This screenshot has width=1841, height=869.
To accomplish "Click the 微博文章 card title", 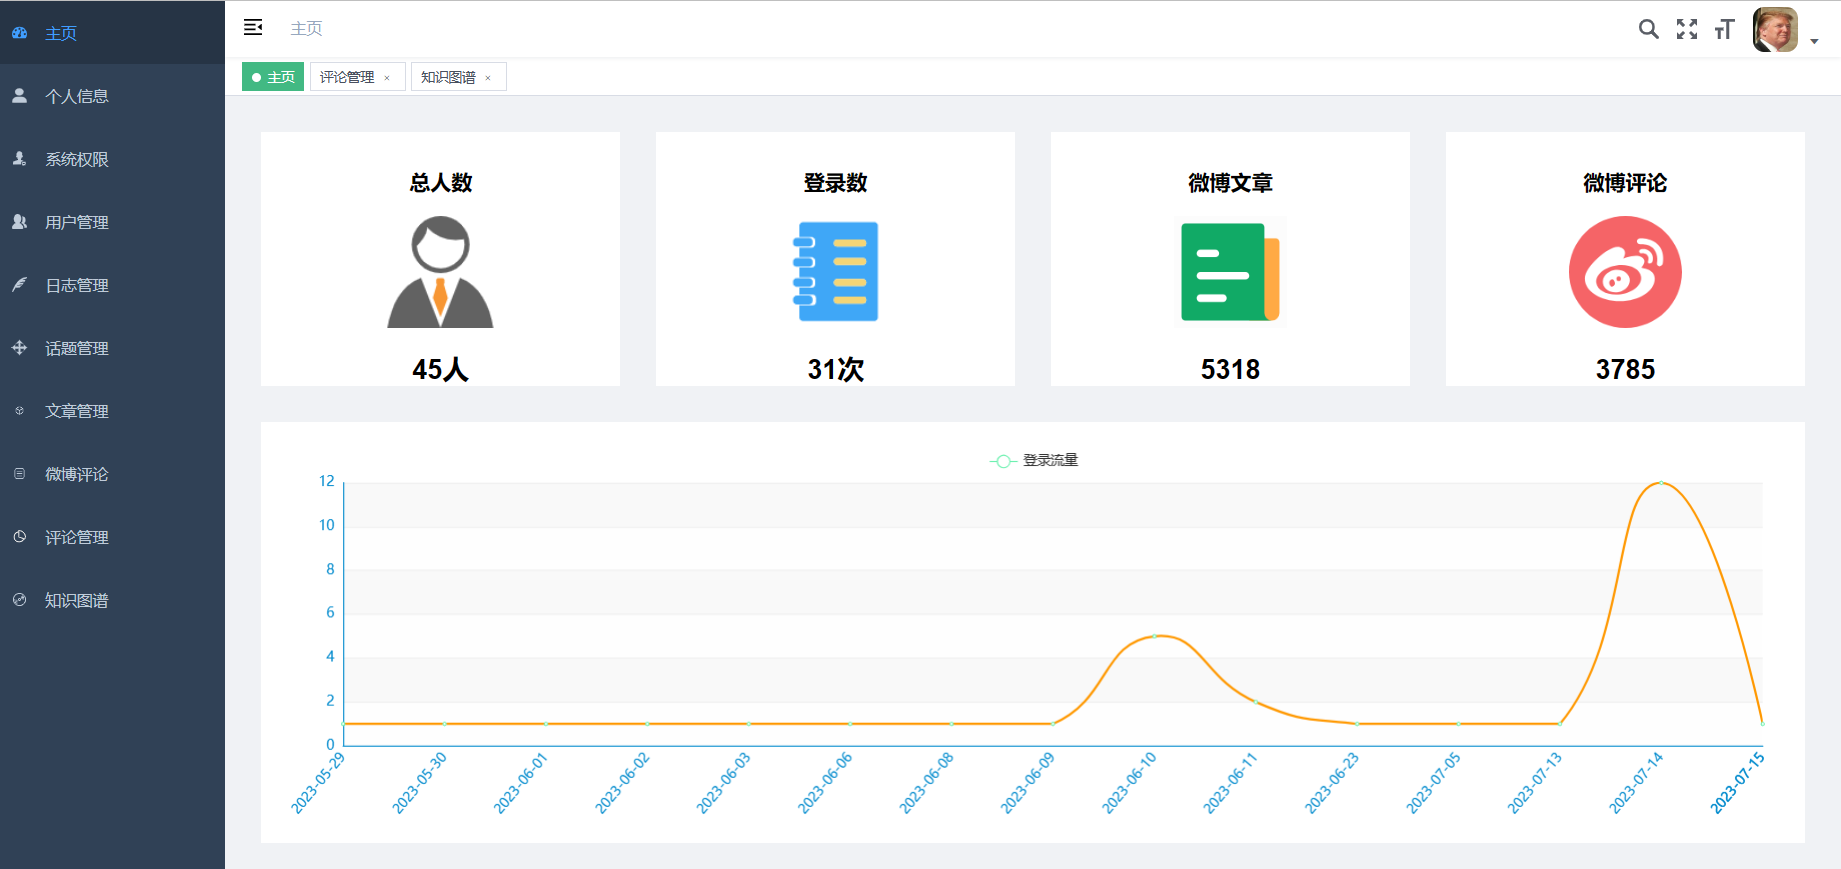I will coord(1230,183).
